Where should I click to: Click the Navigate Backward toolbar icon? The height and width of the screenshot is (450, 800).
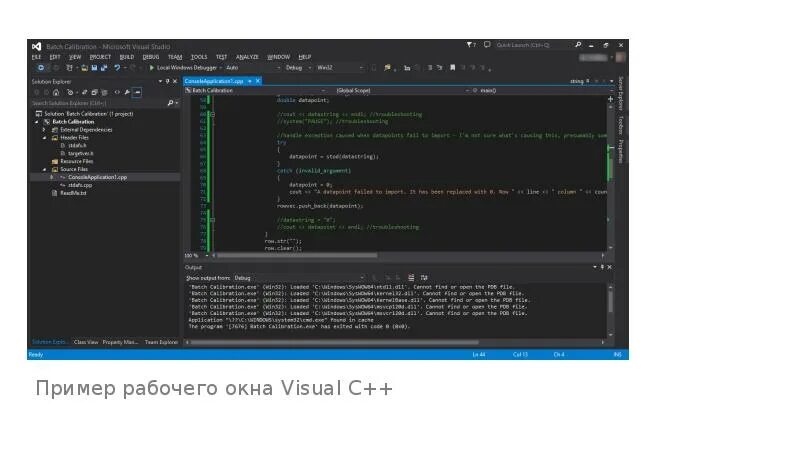point(41,68)
